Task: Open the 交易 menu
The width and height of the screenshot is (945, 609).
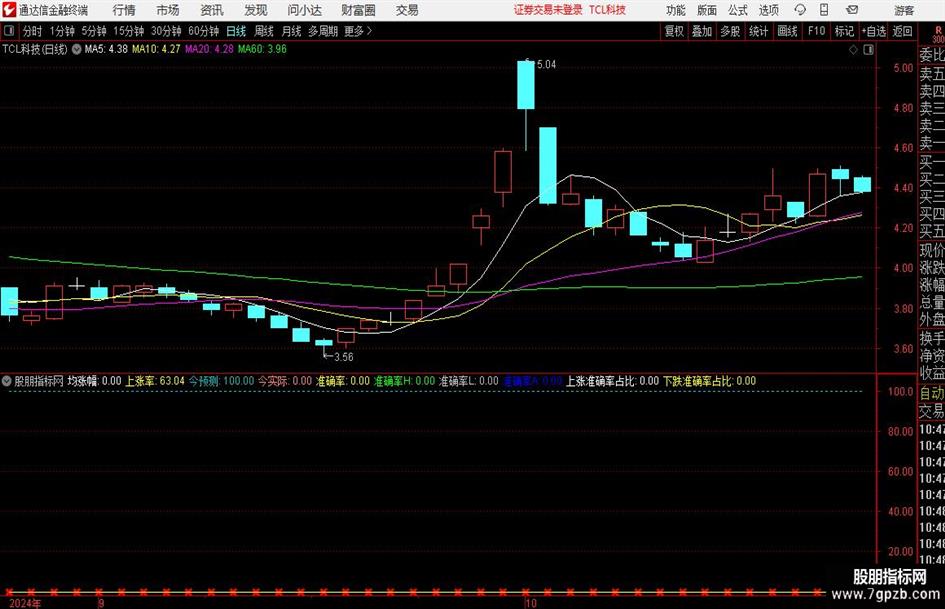Action: 407,10
